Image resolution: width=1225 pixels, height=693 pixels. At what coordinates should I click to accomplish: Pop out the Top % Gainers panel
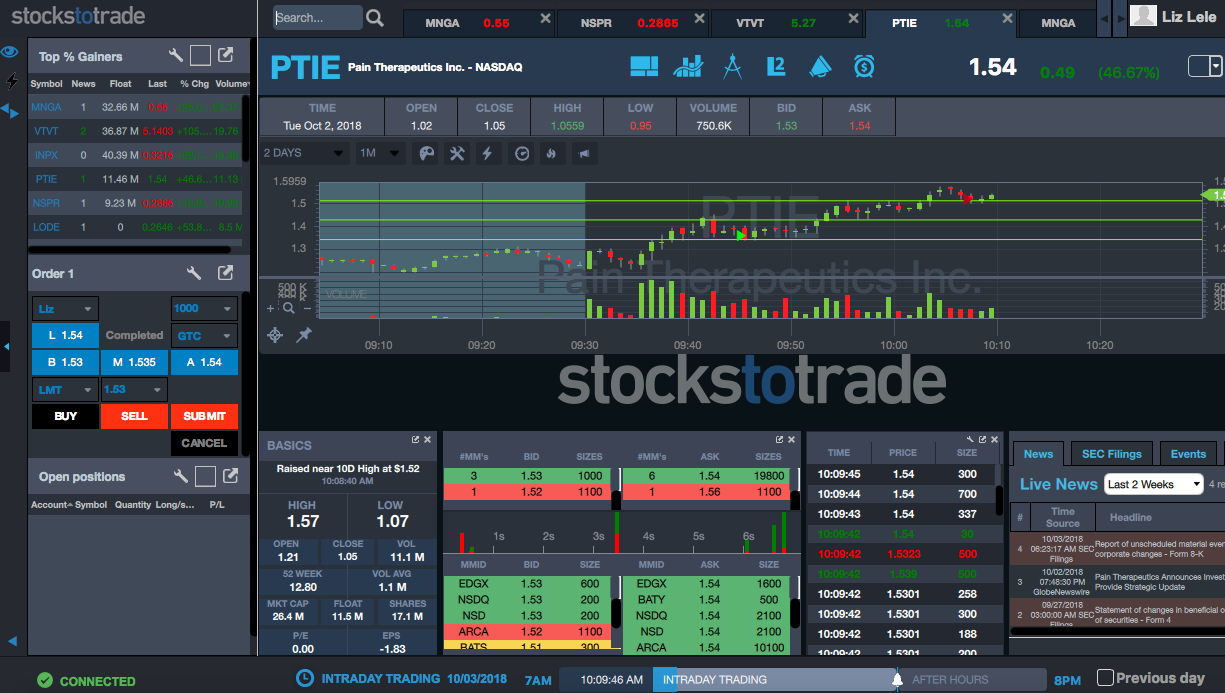point(226,57)
